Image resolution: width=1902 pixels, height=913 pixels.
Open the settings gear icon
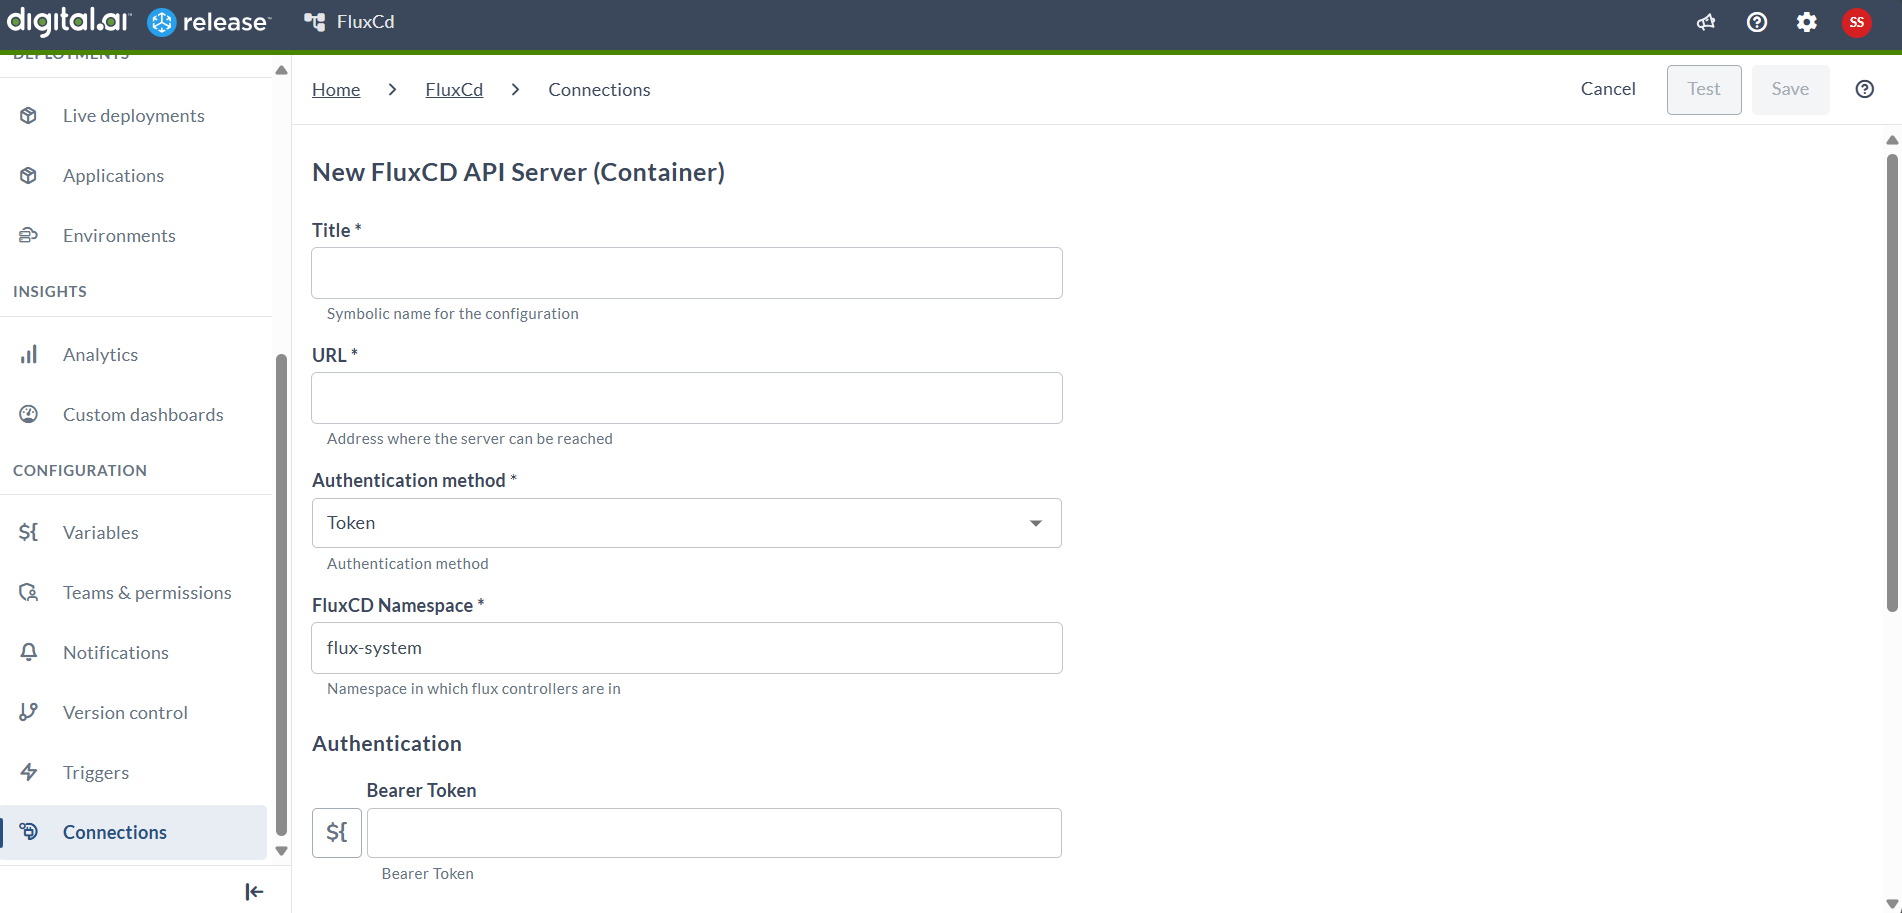(x=1807, y=22)
